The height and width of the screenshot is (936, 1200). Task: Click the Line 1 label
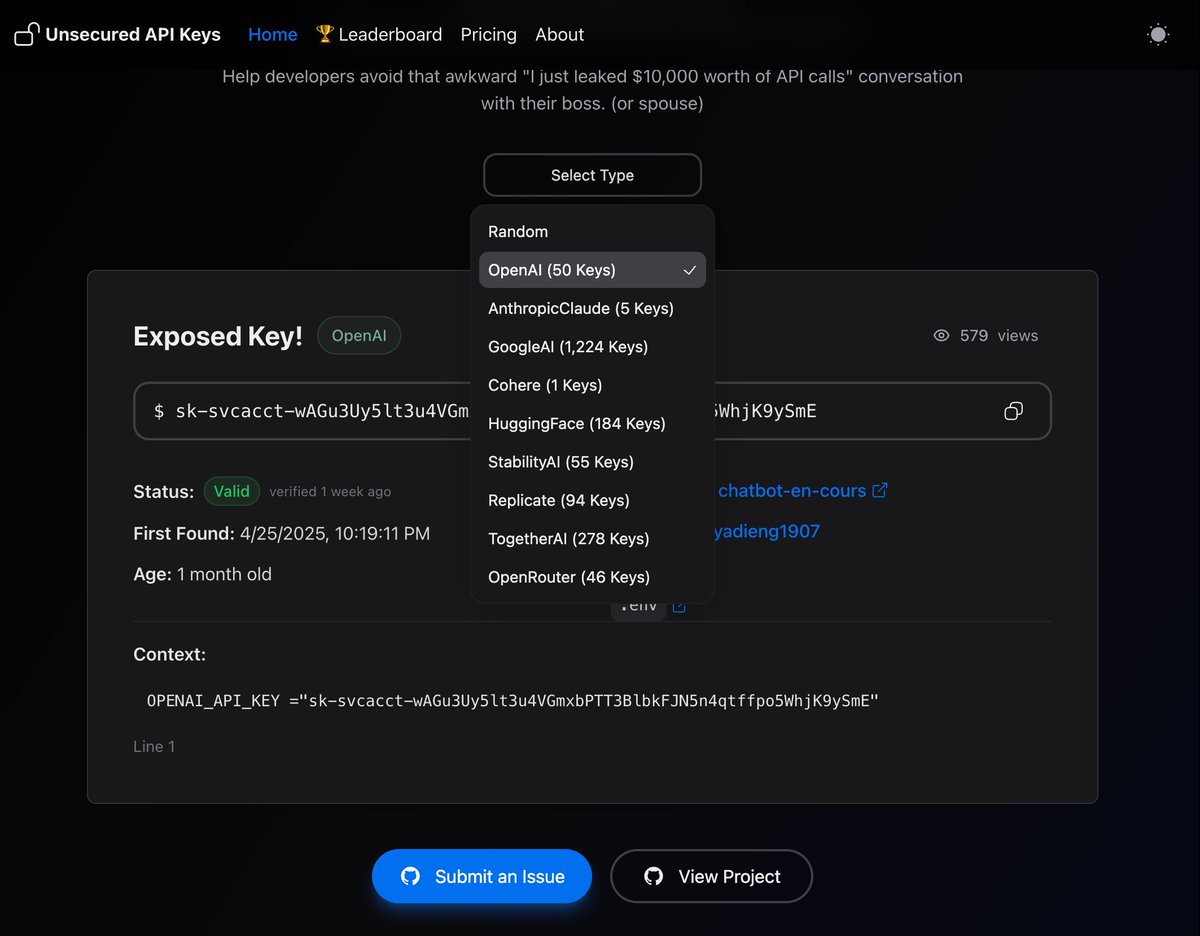point(154,746)
